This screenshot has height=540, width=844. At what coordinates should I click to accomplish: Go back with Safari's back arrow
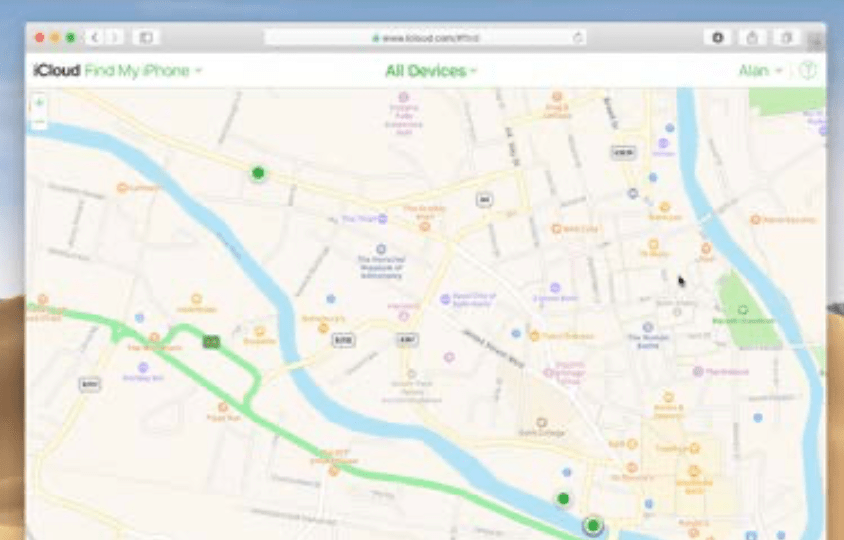pyautogui.click(x=95, y=38)
